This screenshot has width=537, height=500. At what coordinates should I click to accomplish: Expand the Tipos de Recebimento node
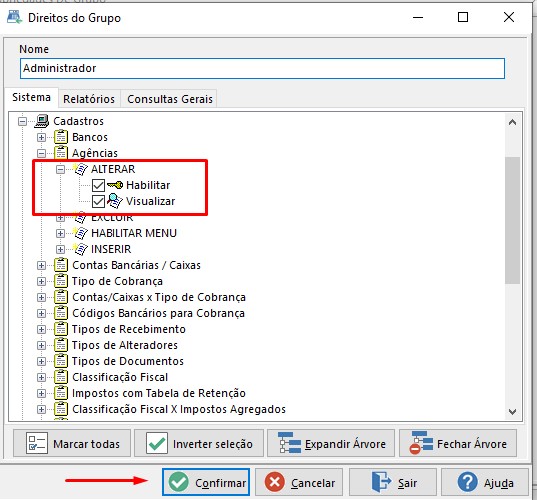coord(41,329)
